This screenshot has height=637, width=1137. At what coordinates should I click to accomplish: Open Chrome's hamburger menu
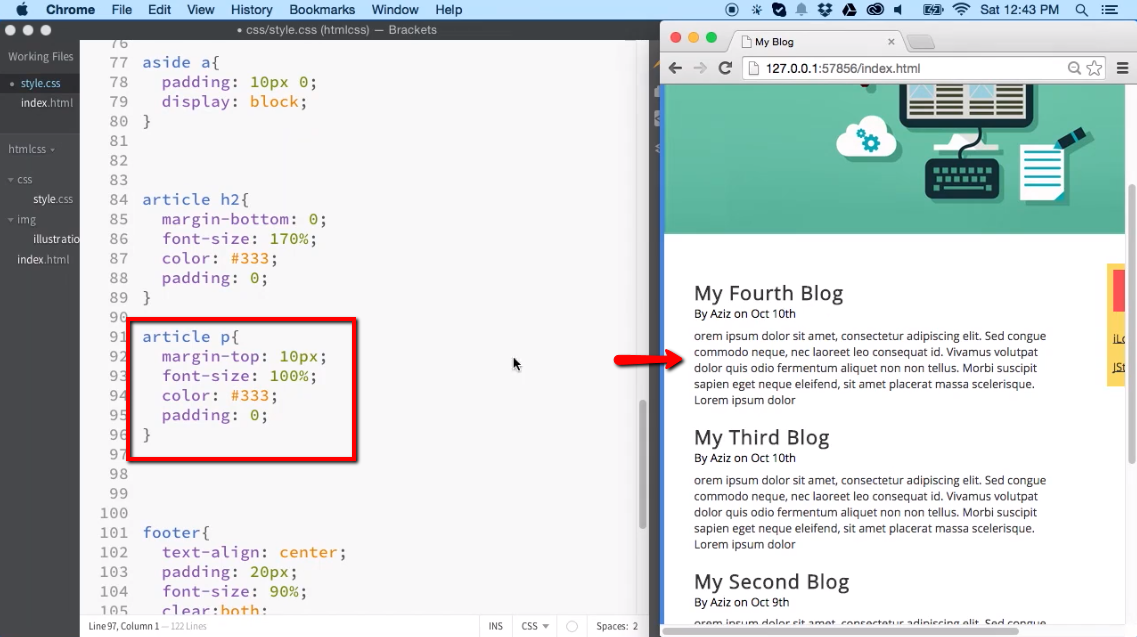[1122, 68]
